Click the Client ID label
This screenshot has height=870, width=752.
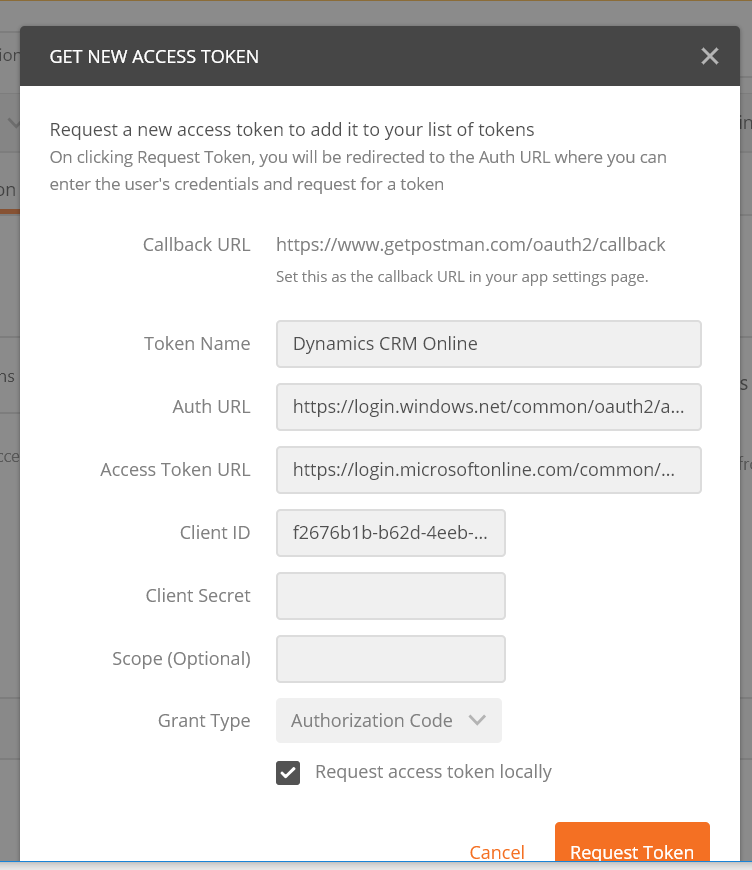[x=215, y=532]
